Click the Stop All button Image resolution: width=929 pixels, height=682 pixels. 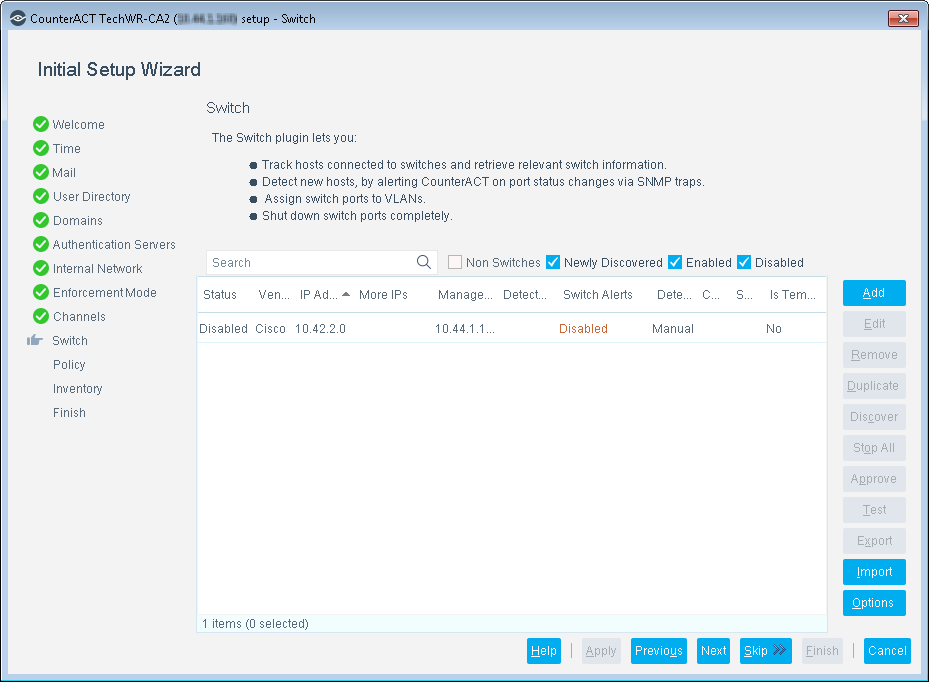pos(874,447)
